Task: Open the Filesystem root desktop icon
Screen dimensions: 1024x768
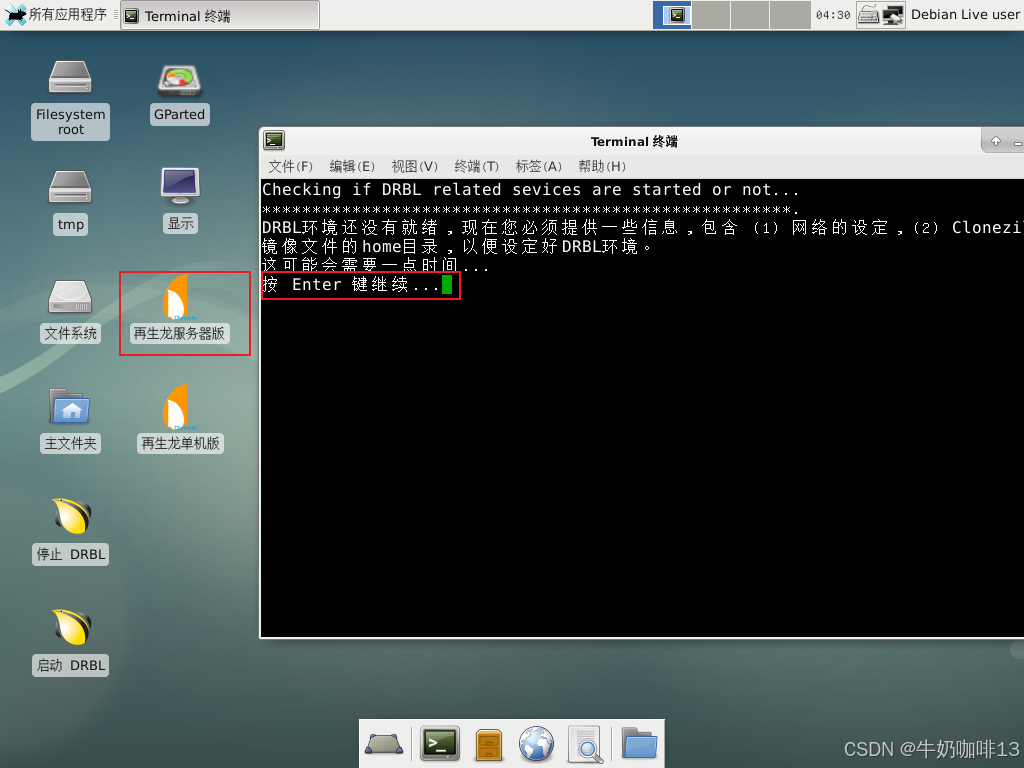Action: coord(70,99)
